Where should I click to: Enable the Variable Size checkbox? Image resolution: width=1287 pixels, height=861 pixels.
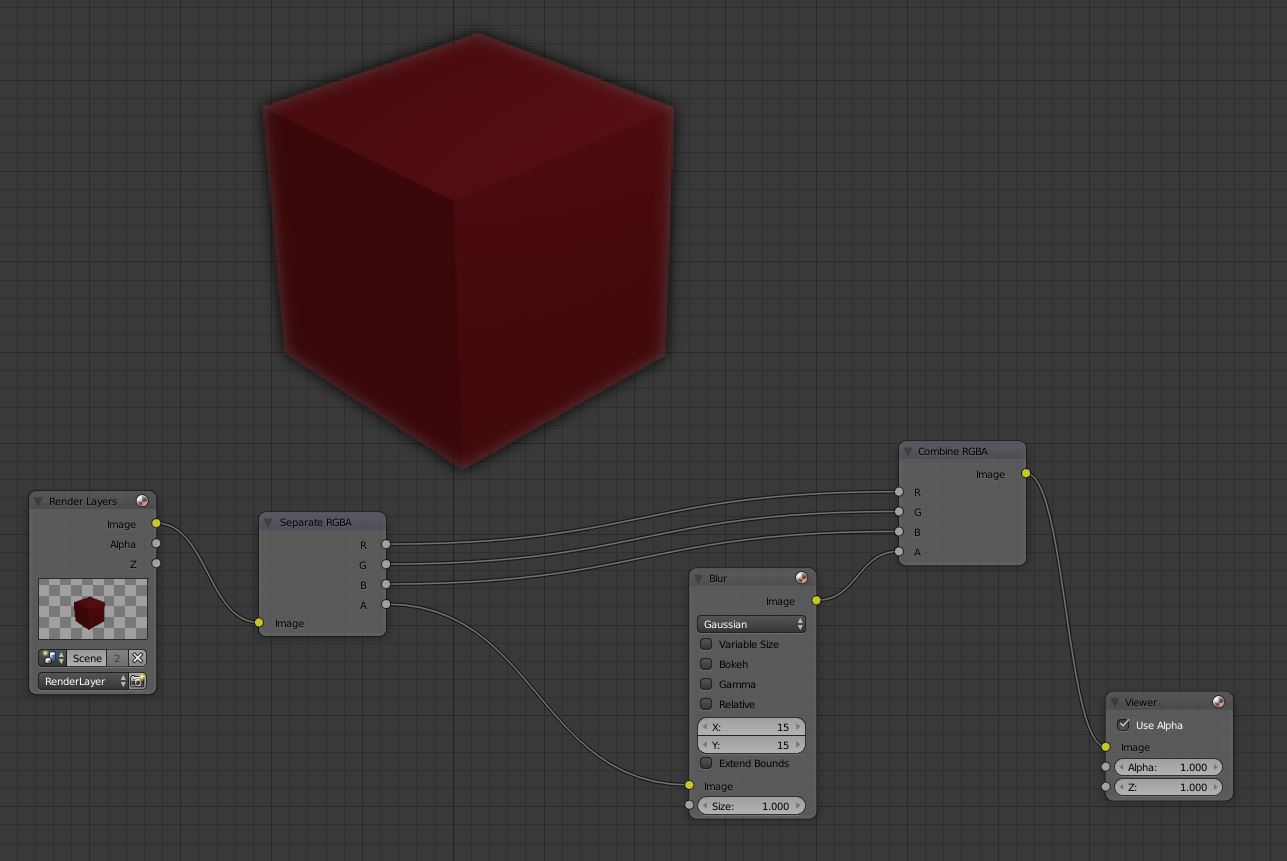(706, 644)
